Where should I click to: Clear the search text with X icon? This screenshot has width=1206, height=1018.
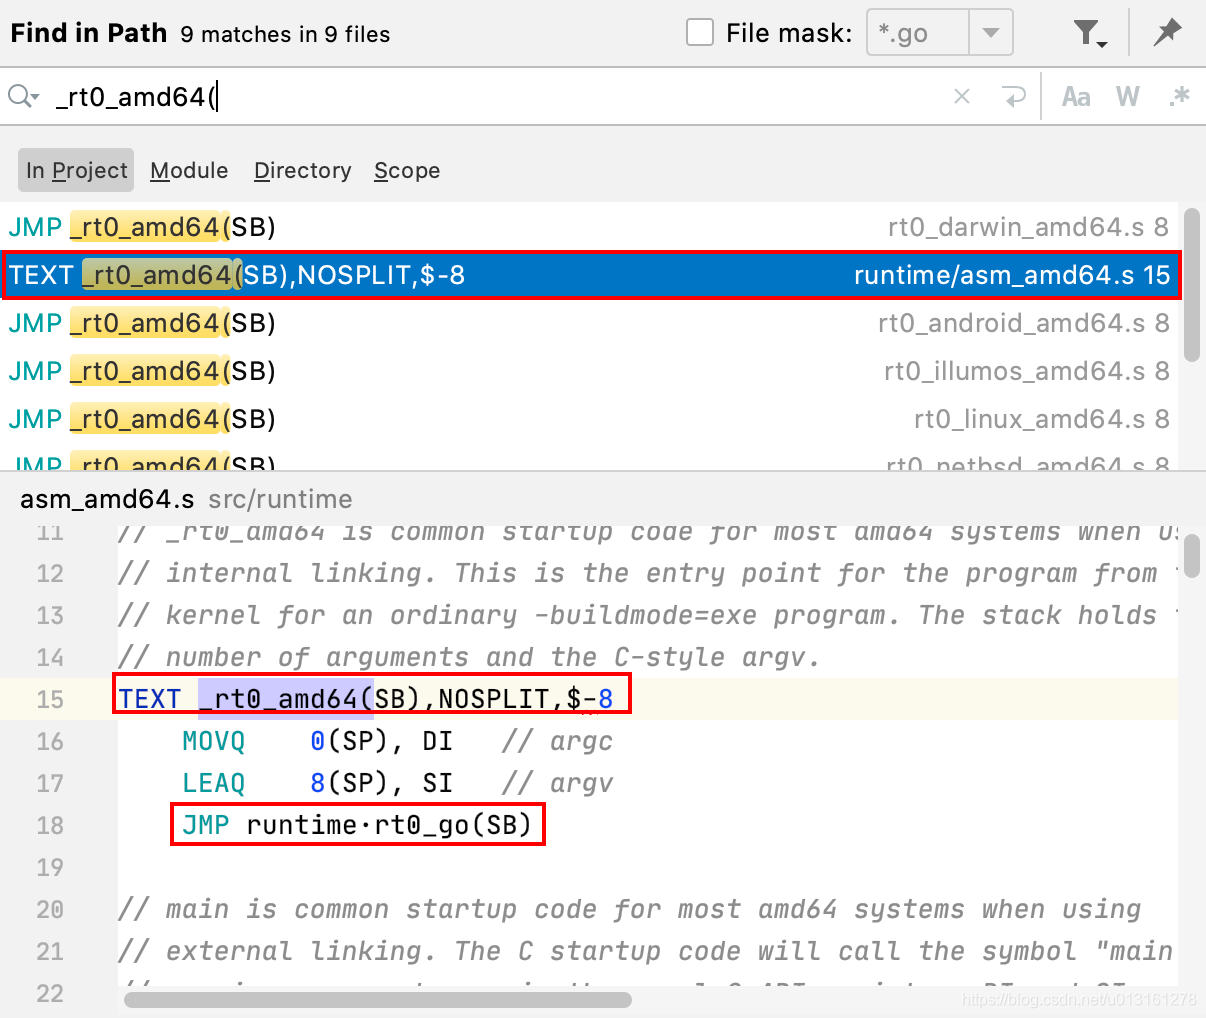(x=962, y=96)
